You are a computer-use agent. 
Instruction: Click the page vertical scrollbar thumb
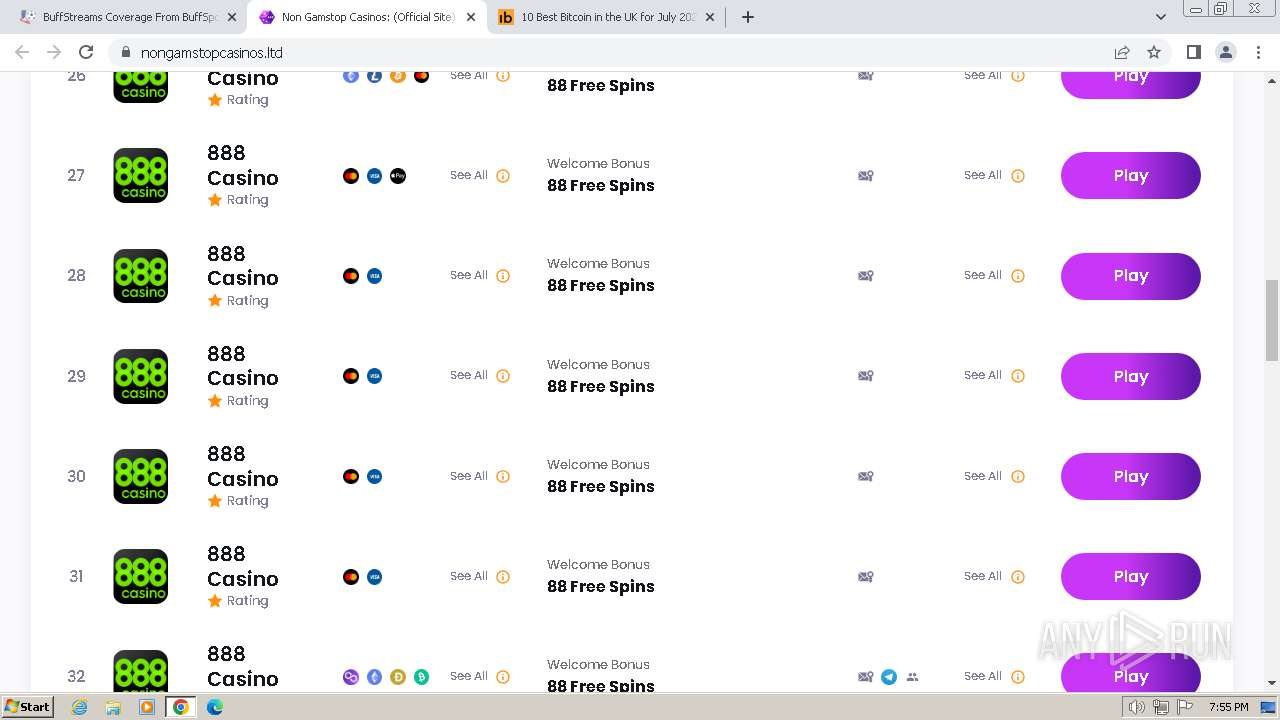[1272, 320]
